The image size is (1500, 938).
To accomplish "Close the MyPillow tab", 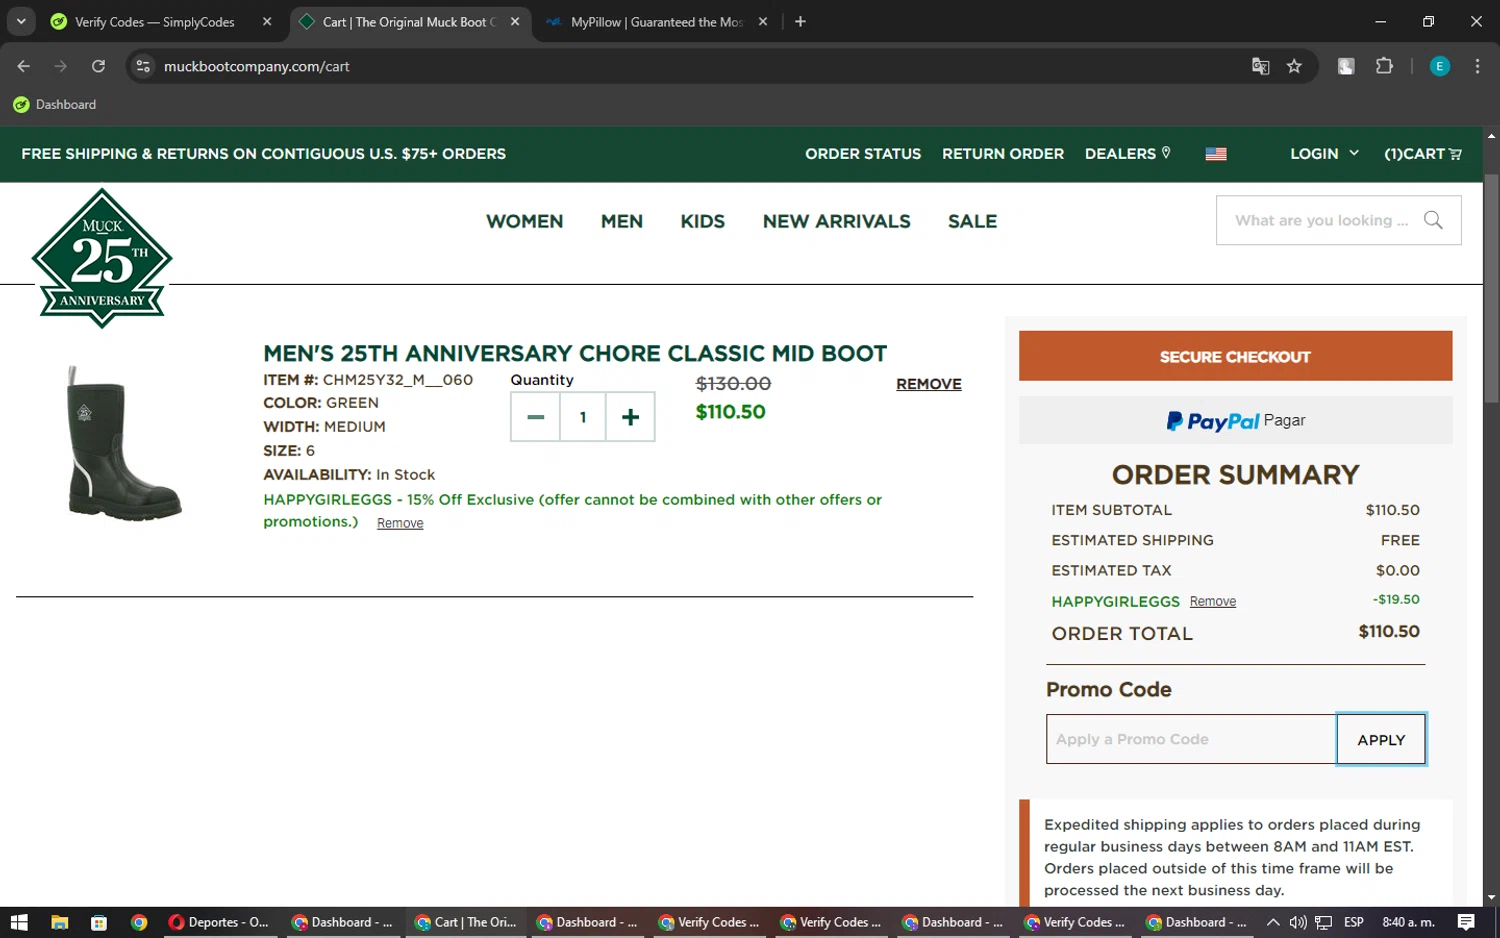I will click(x=763, y=22).
